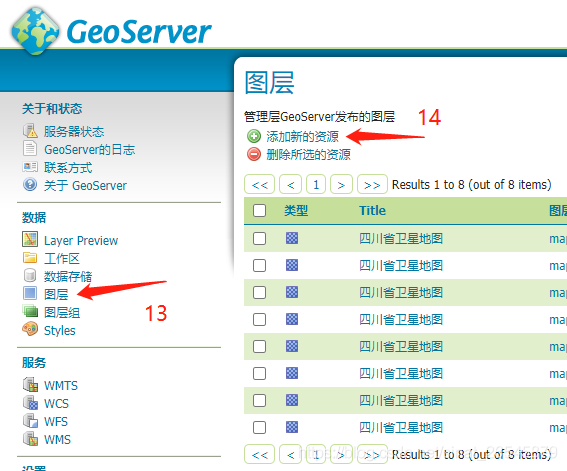Click the WMTS service icon
Screen dimensions: 567x471
(x=31, y=385)
